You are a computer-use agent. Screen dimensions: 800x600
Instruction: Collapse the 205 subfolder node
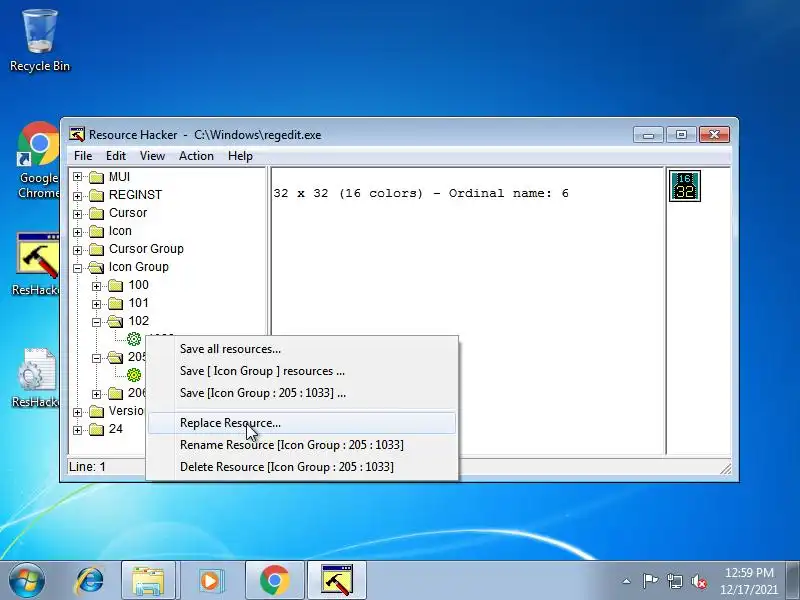96,358
